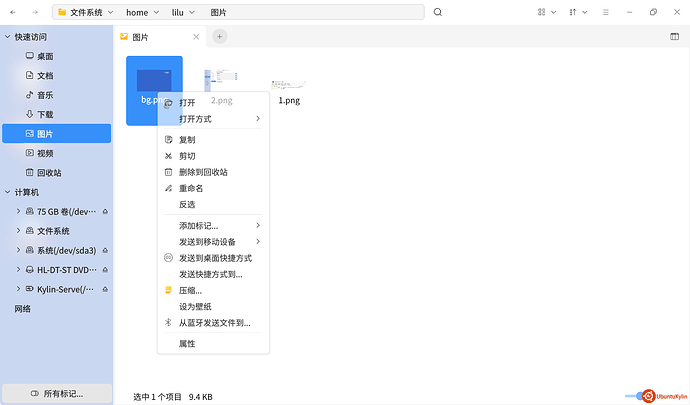
Task: Collapse the 快速访问 section
Action: pos(7,37)
